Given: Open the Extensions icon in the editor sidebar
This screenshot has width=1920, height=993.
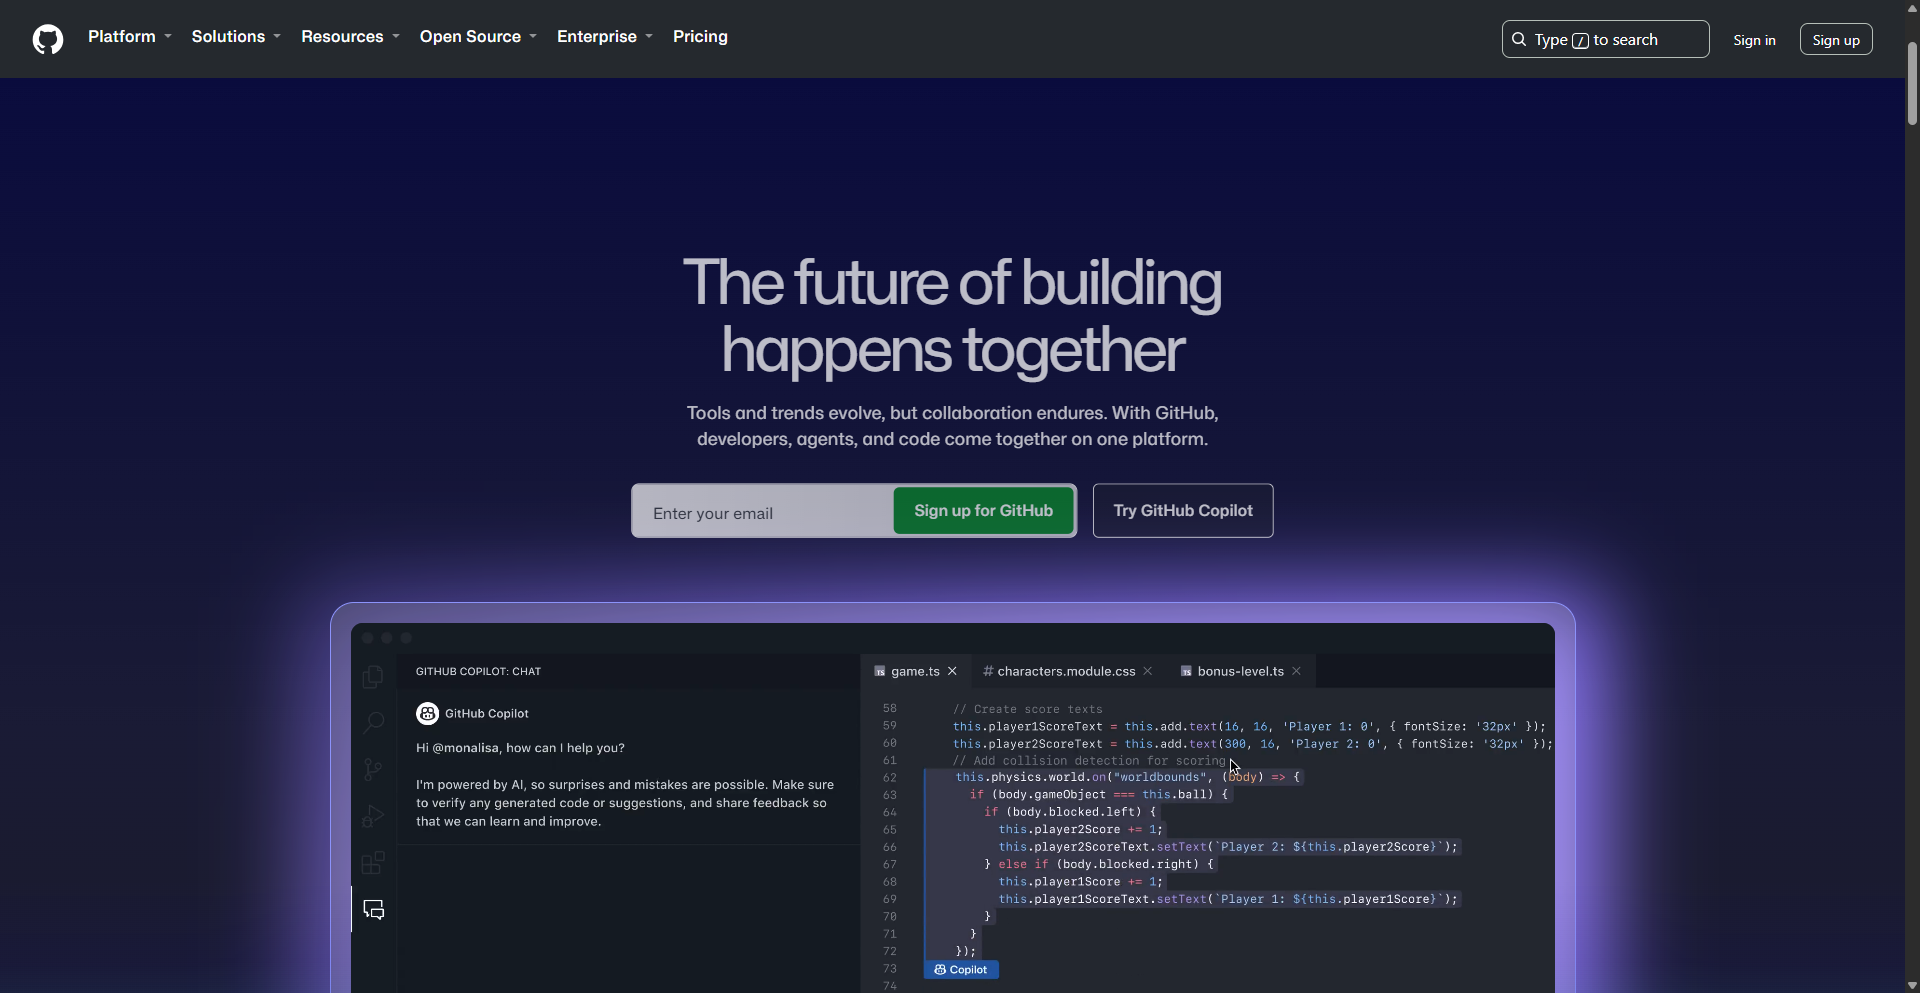Looking at the screenshot, I should pos(373,863).
